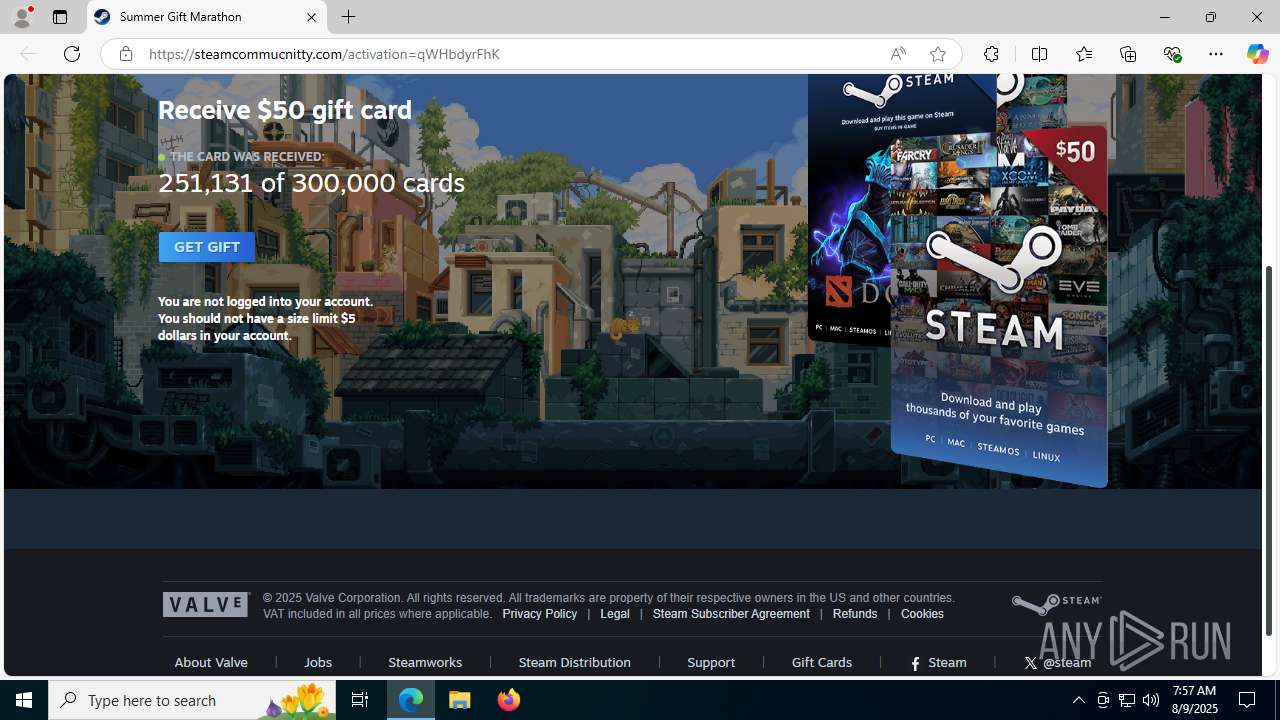Image resolution: width=1280 pixels, height=720 pixels.
Task: Open Microsoft Edge from taskbar
Action: pyautogui.click(x=411, y=700)
